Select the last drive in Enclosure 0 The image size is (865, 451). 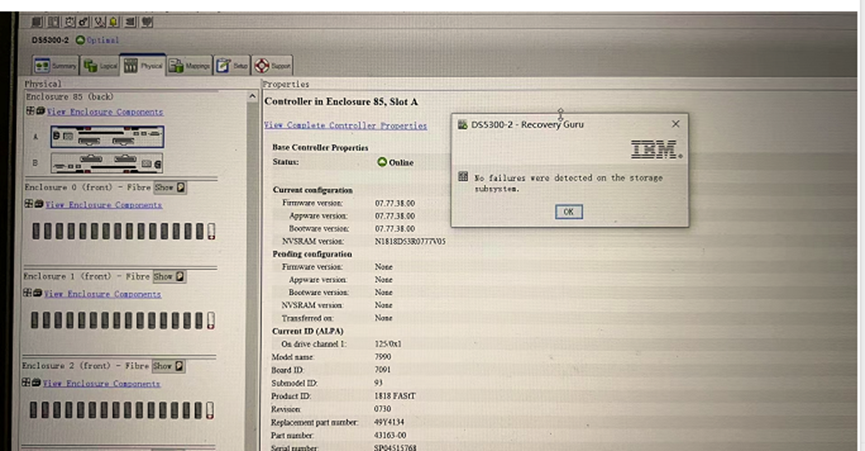tap(210, 231)
